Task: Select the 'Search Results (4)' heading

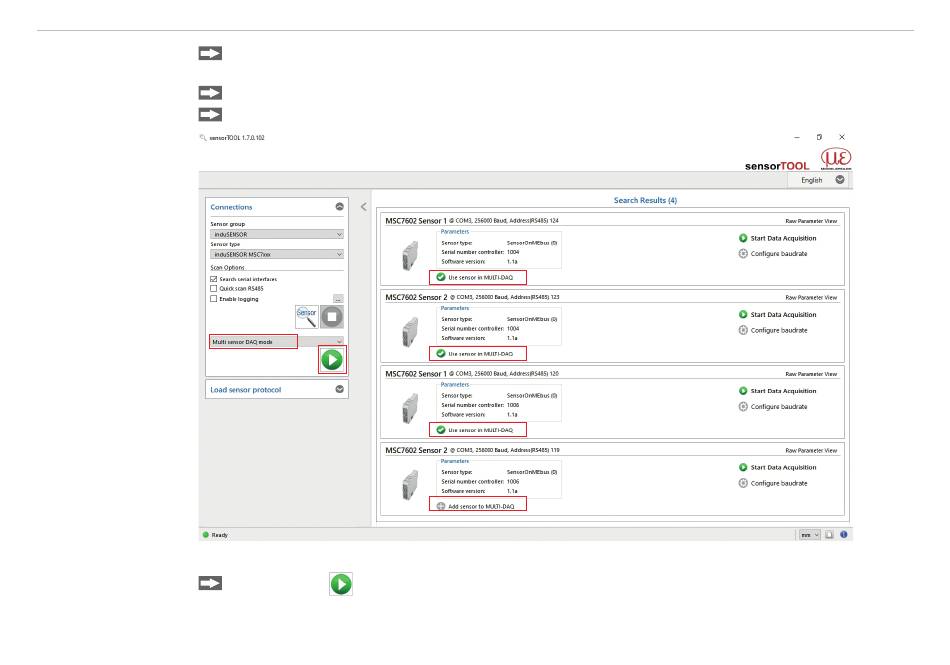Action: point(645,200)
